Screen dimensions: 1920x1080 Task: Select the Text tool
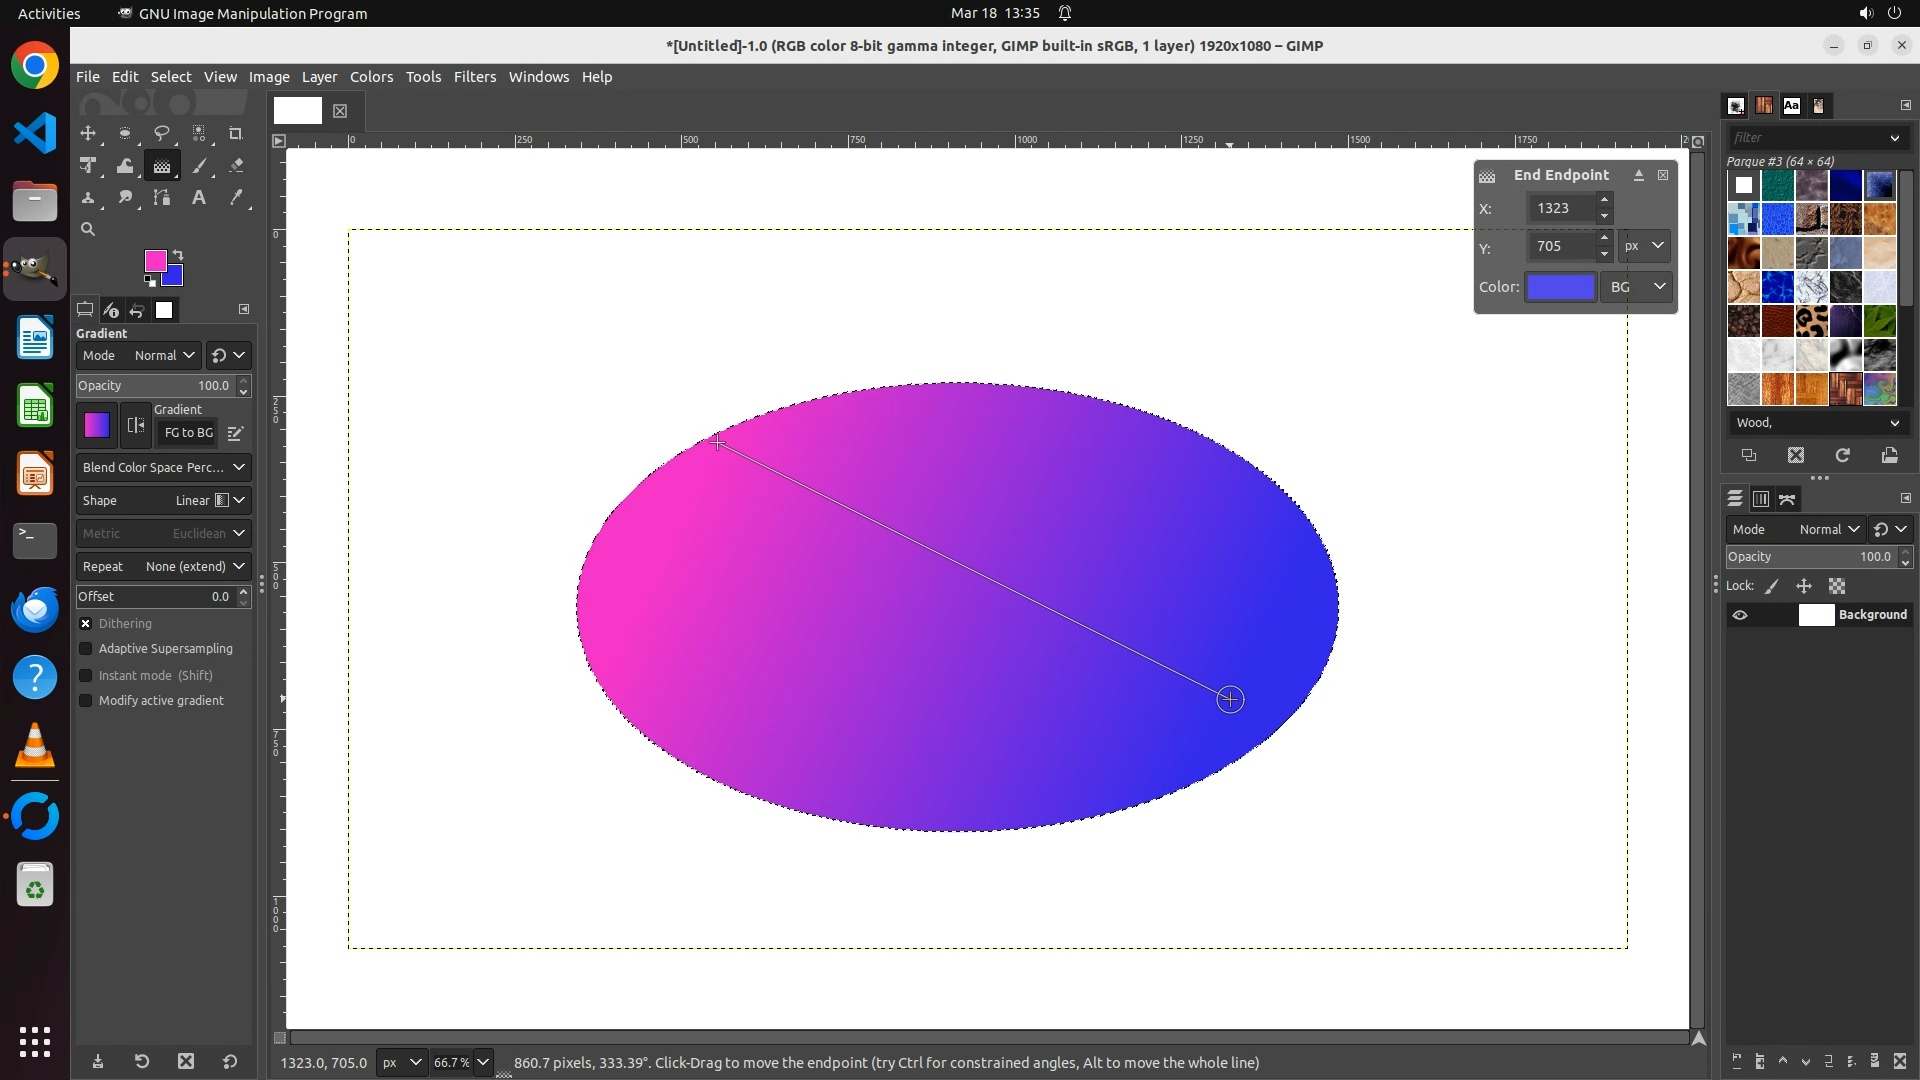pyautogui.click(x=199, y=198)
